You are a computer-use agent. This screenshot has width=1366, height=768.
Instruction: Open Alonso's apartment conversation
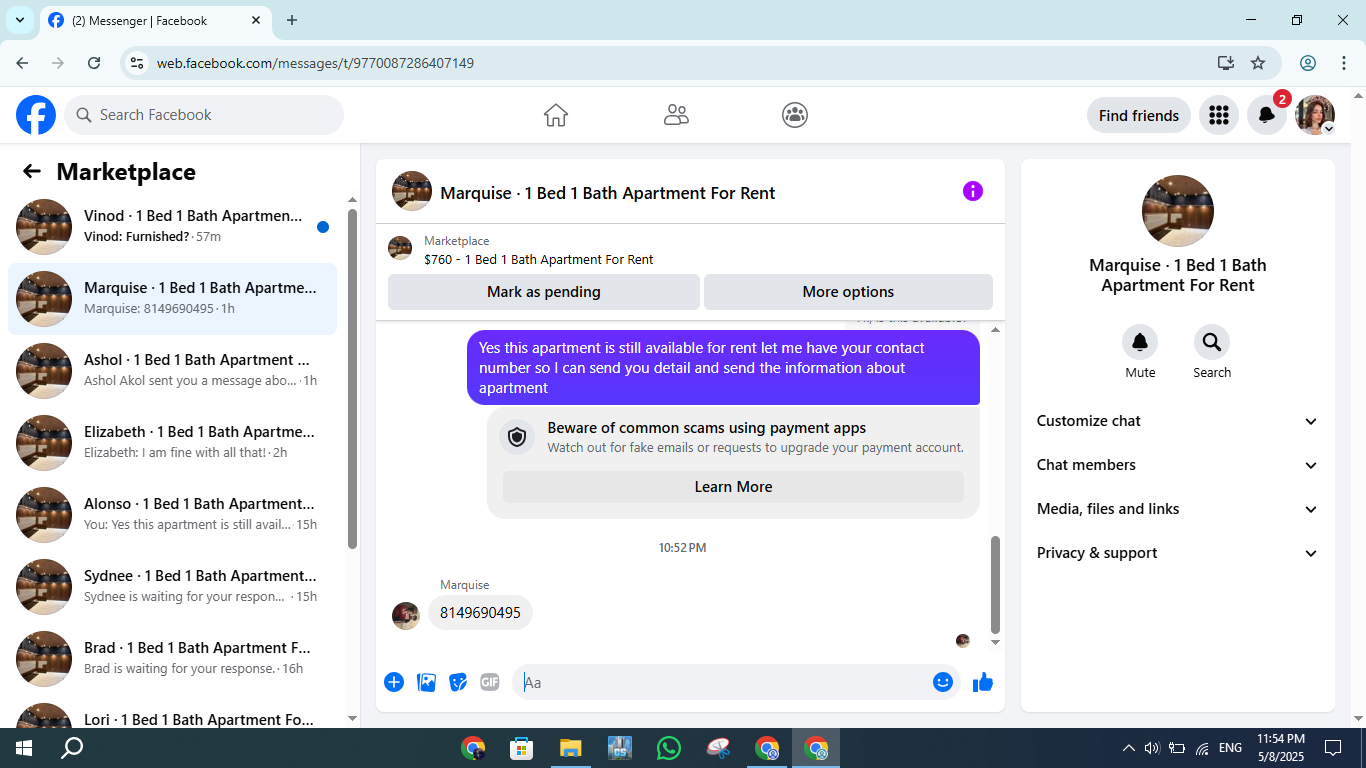point(172,515)
